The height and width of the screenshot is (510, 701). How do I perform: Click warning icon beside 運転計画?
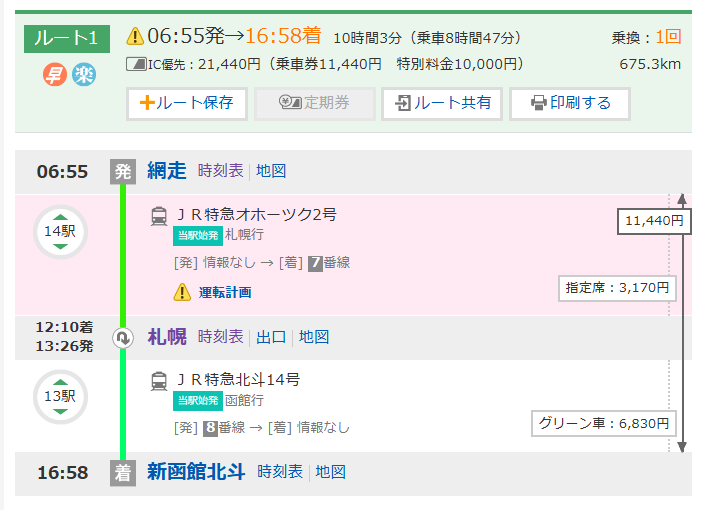pos(182,292)
